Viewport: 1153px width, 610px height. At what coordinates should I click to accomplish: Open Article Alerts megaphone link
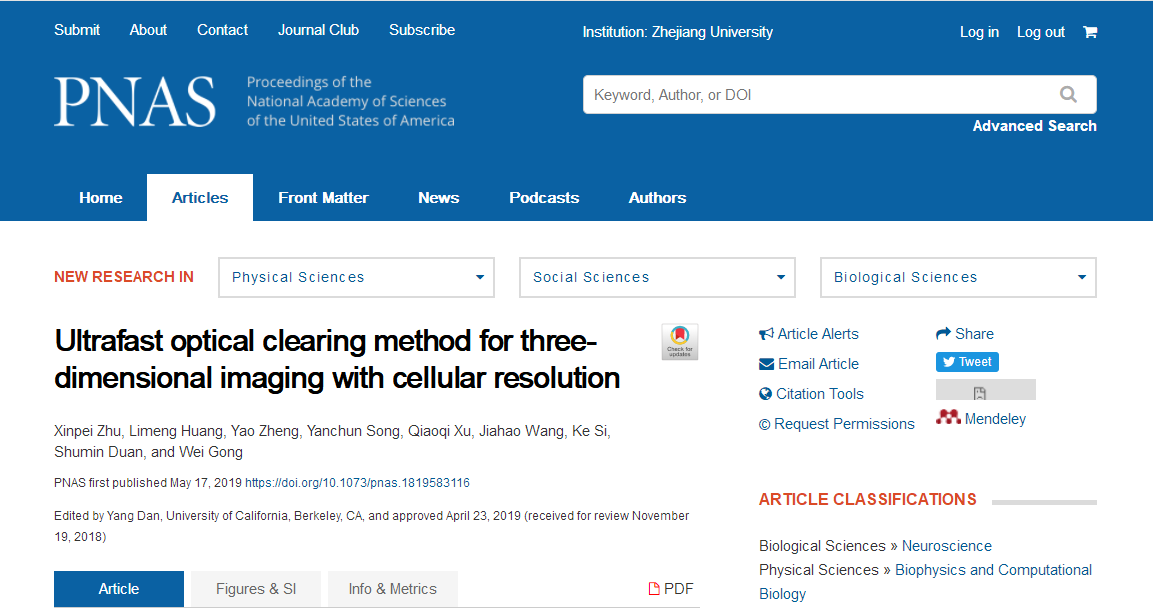tap(809, 334)
